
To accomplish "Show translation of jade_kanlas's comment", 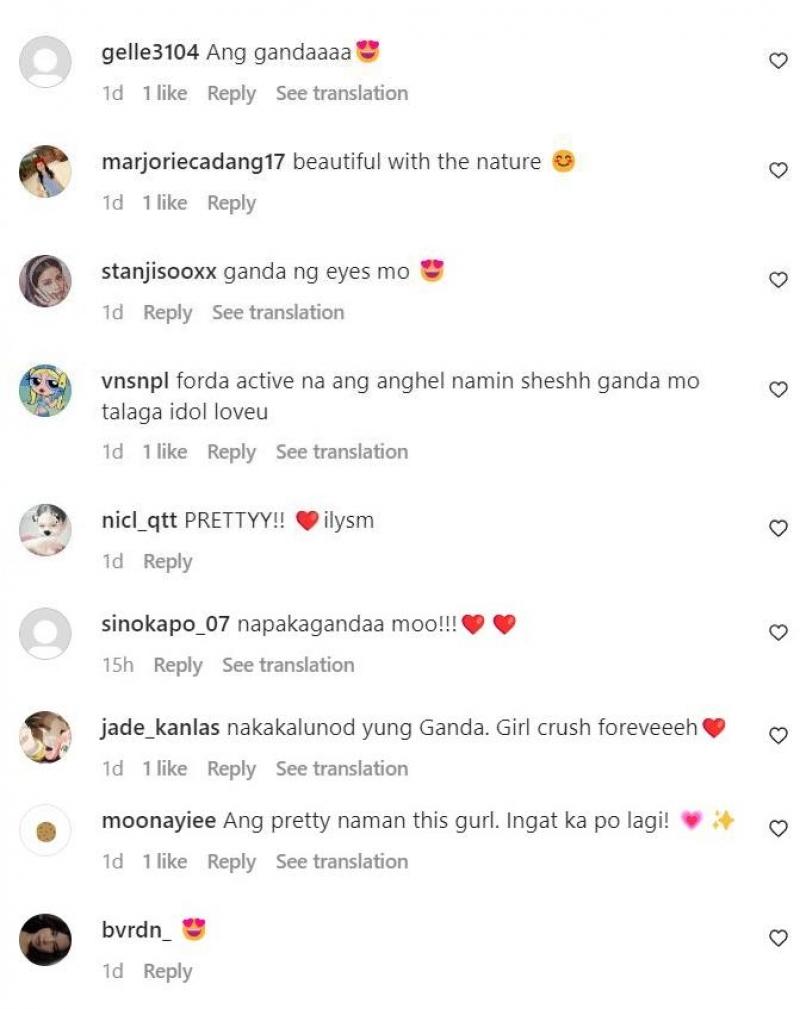I will pyautogui.click(x=342, y=768).
